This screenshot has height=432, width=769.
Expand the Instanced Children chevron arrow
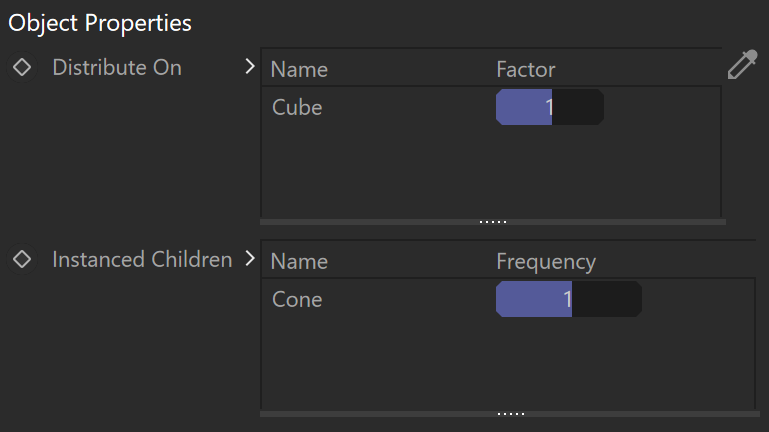250,258
